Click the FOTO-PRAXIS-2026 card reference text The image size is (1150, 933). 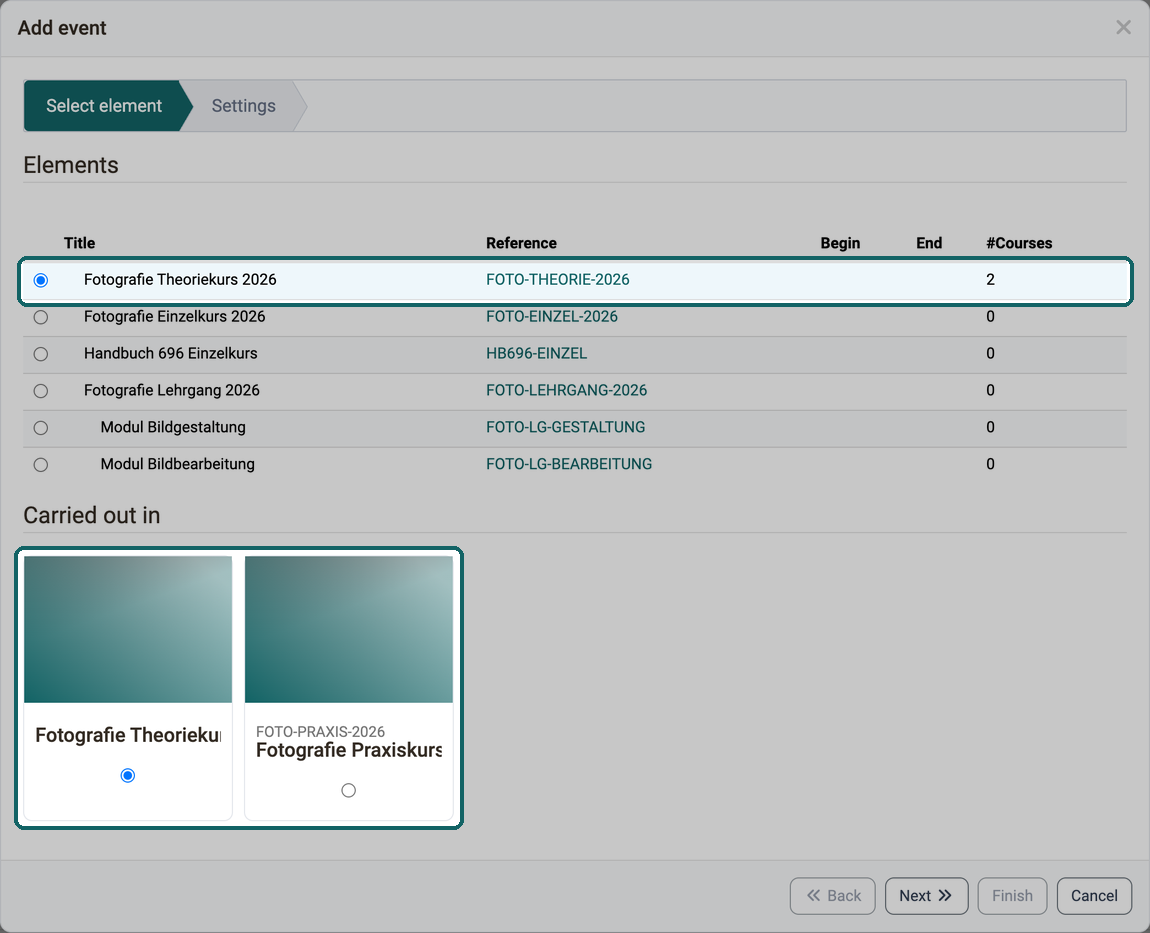click(320, 731)
